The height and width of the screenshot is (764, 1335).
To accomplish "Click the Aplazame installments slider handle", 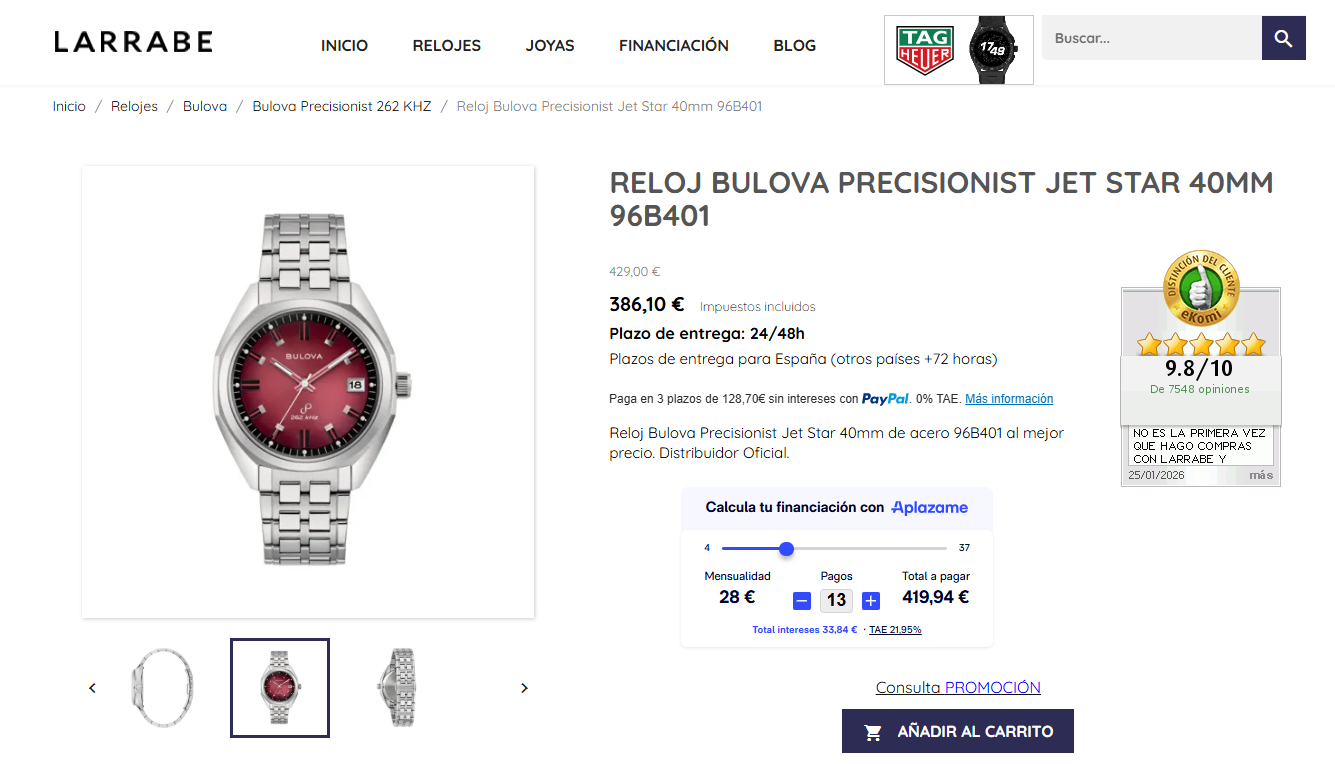I will tap(786, 548).
